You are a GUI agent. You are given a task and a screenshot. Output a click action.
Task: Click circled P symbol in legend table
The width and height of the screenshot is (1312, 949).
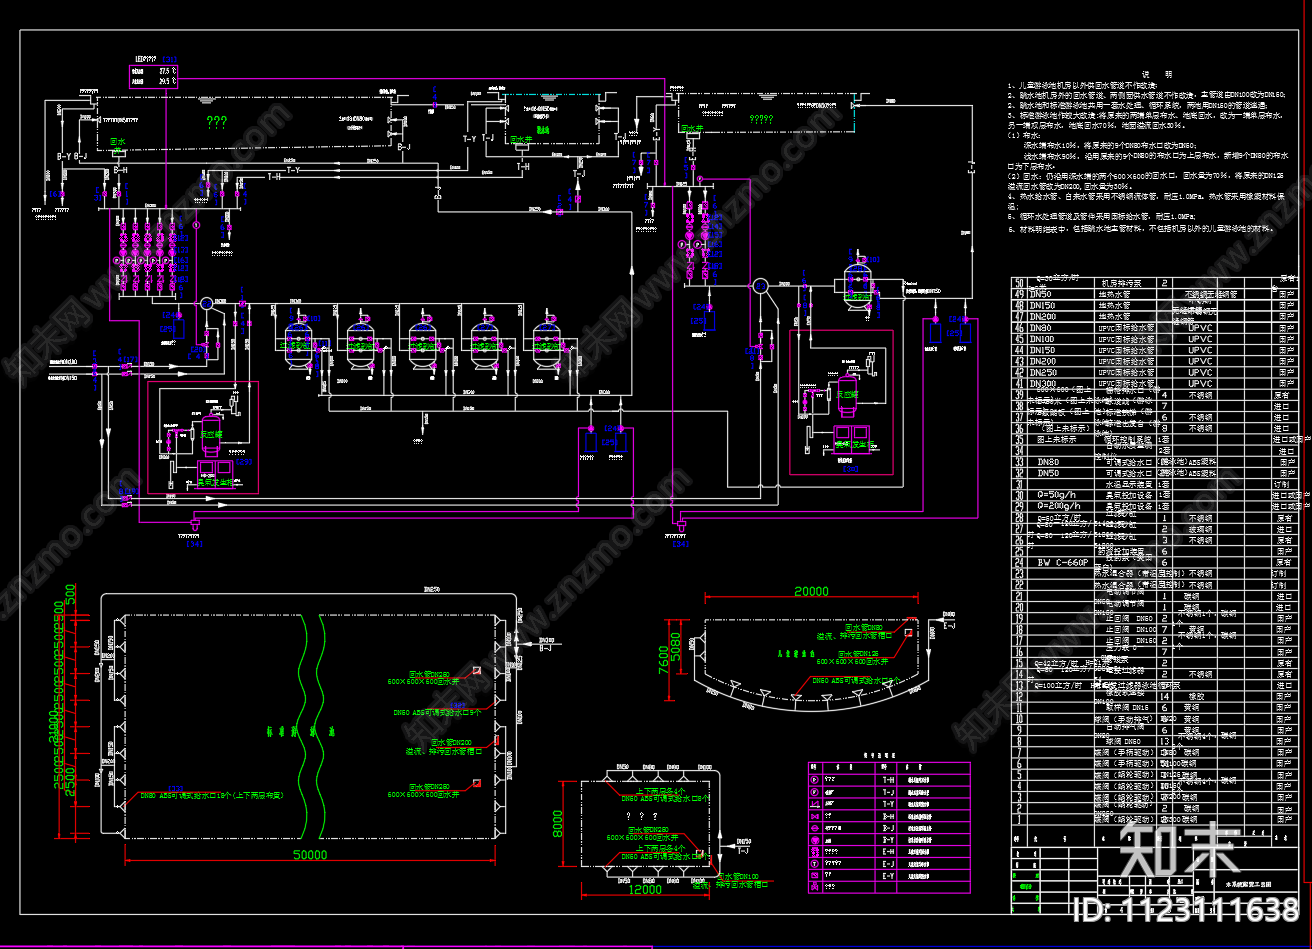pos(814,780)
